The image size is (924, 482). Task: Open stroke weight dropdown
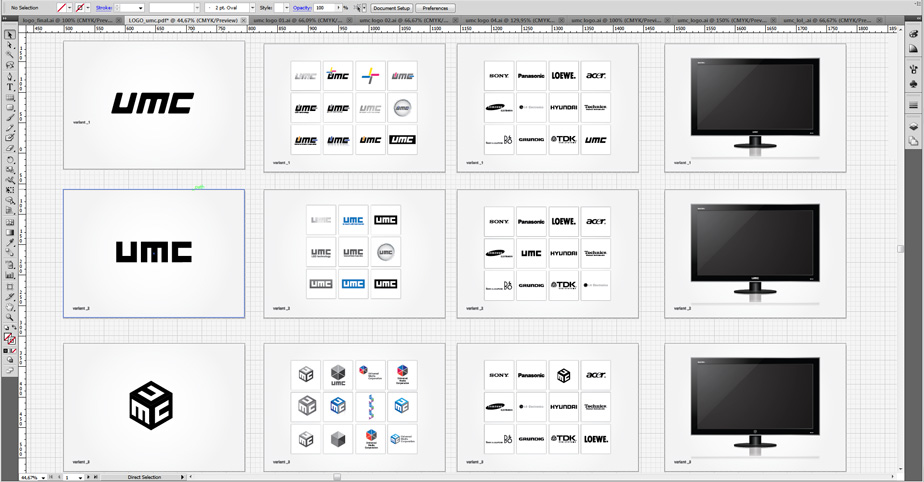[140, 8]
